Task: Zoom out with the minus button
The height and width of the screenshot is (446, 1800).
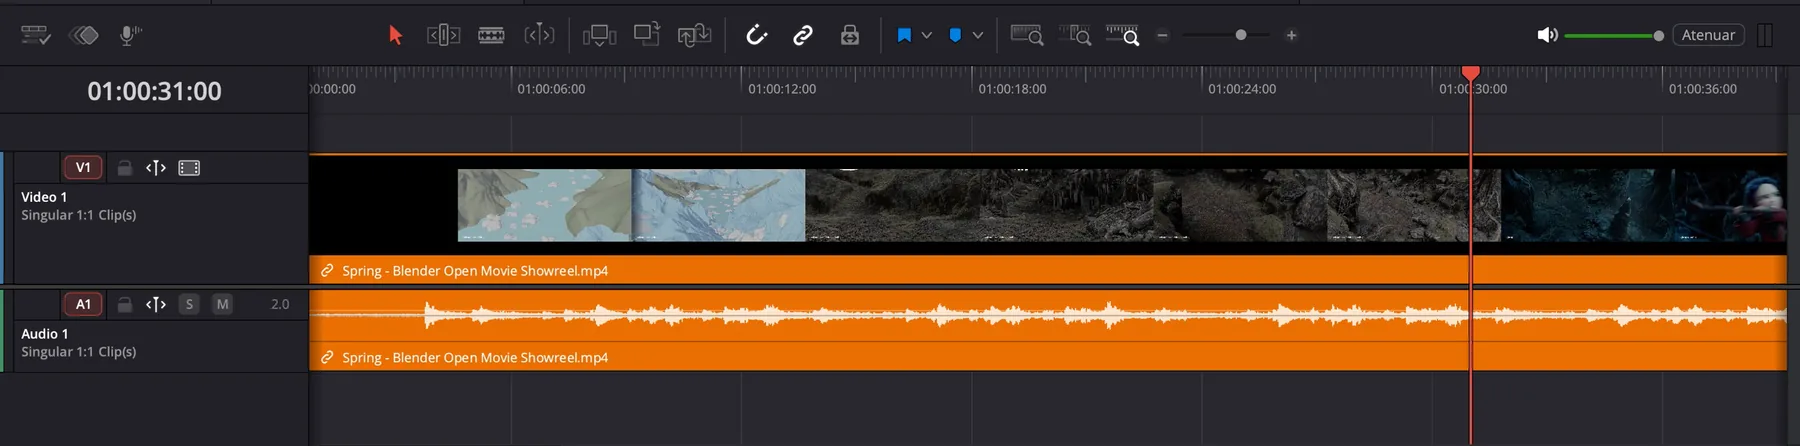Action: [1162, 35]
